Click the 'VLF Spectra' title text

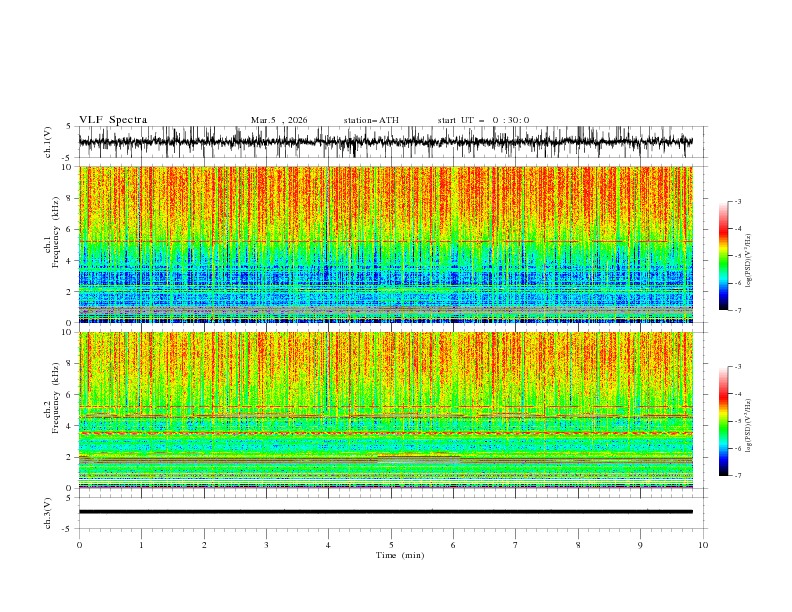pyautogui.click(x=113, y=120)
